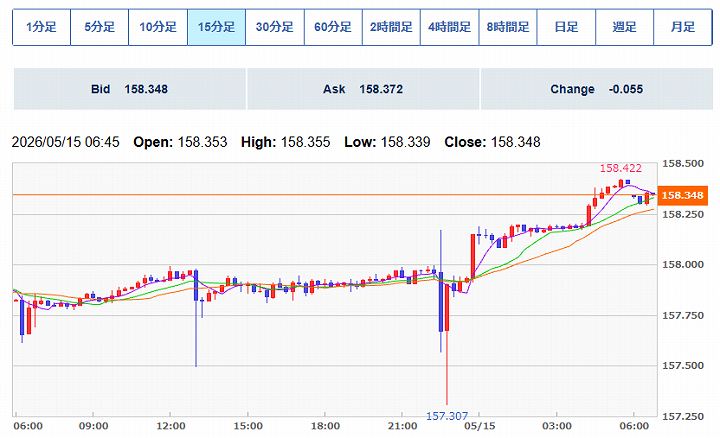This screenshot has width=720, height=438.
Task: Click the highlighted 15分足 tab
Action: pos(216,27)
